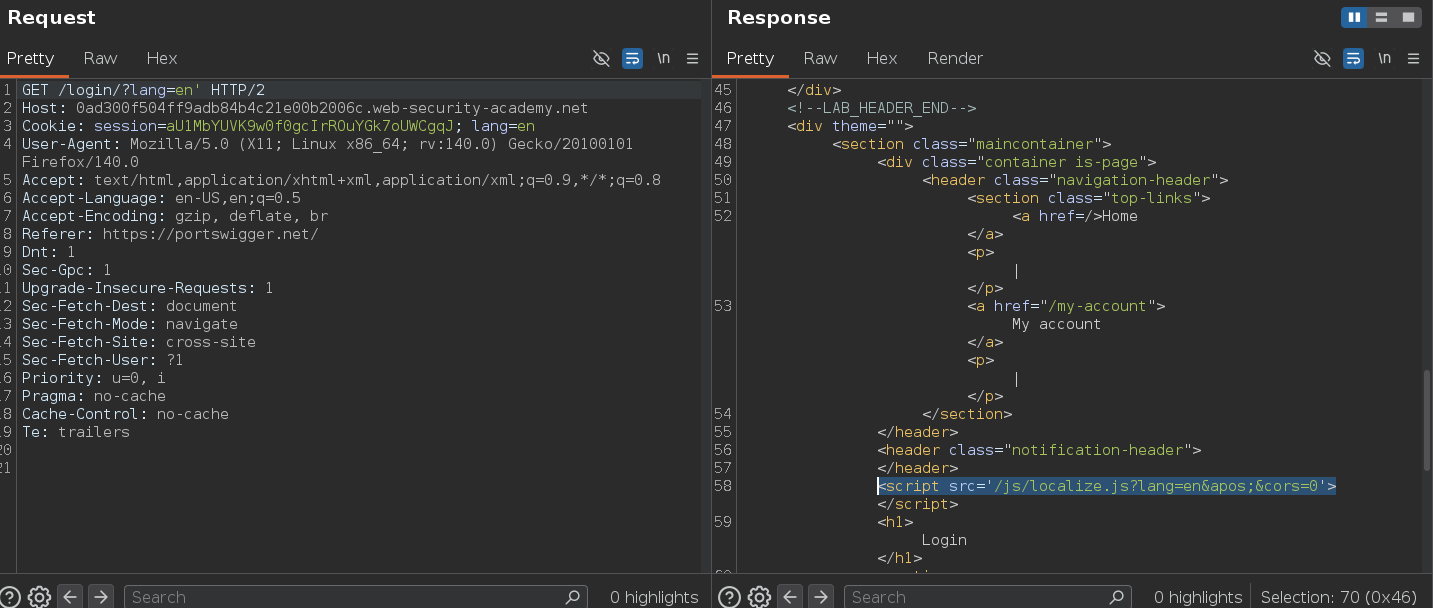
Task: Go to previous match in Request search
Action: point(70,597)
